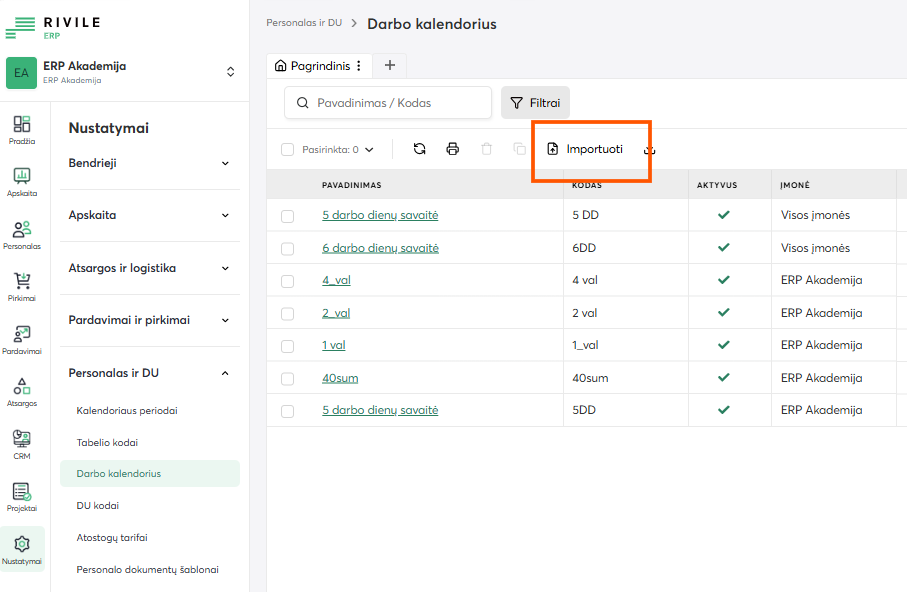Click the copy icon in the toolbar
907x592 pixels.
click(519, 149)
